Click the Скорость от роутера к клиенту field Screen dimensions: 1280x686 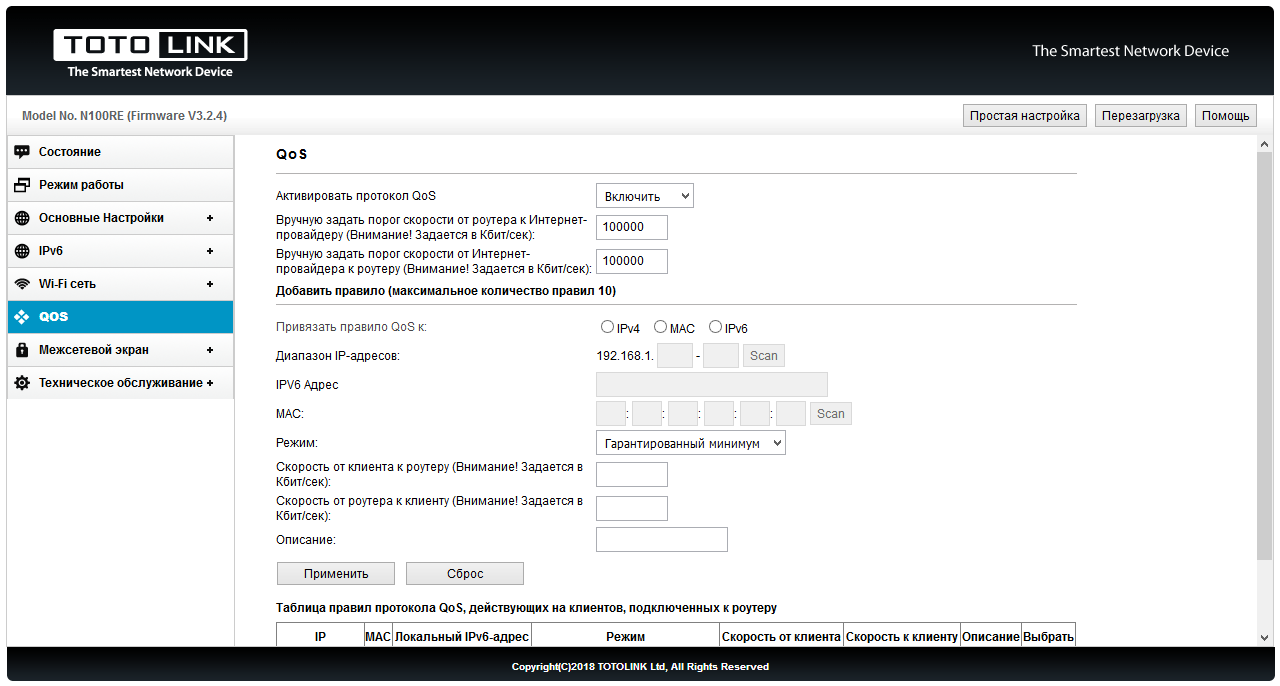coord(632,508)
